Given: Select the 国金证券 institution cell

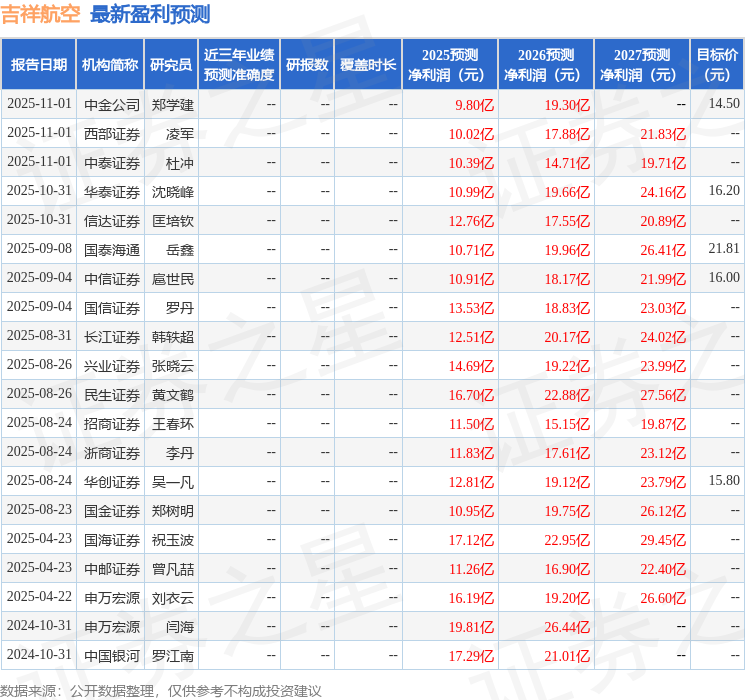Looking at the screenshot, I should click(x=112, y=511).
